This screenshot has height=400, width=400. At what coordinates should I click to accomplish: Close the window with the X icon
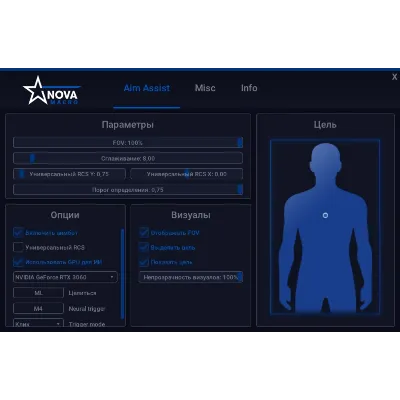coord(395,77)
